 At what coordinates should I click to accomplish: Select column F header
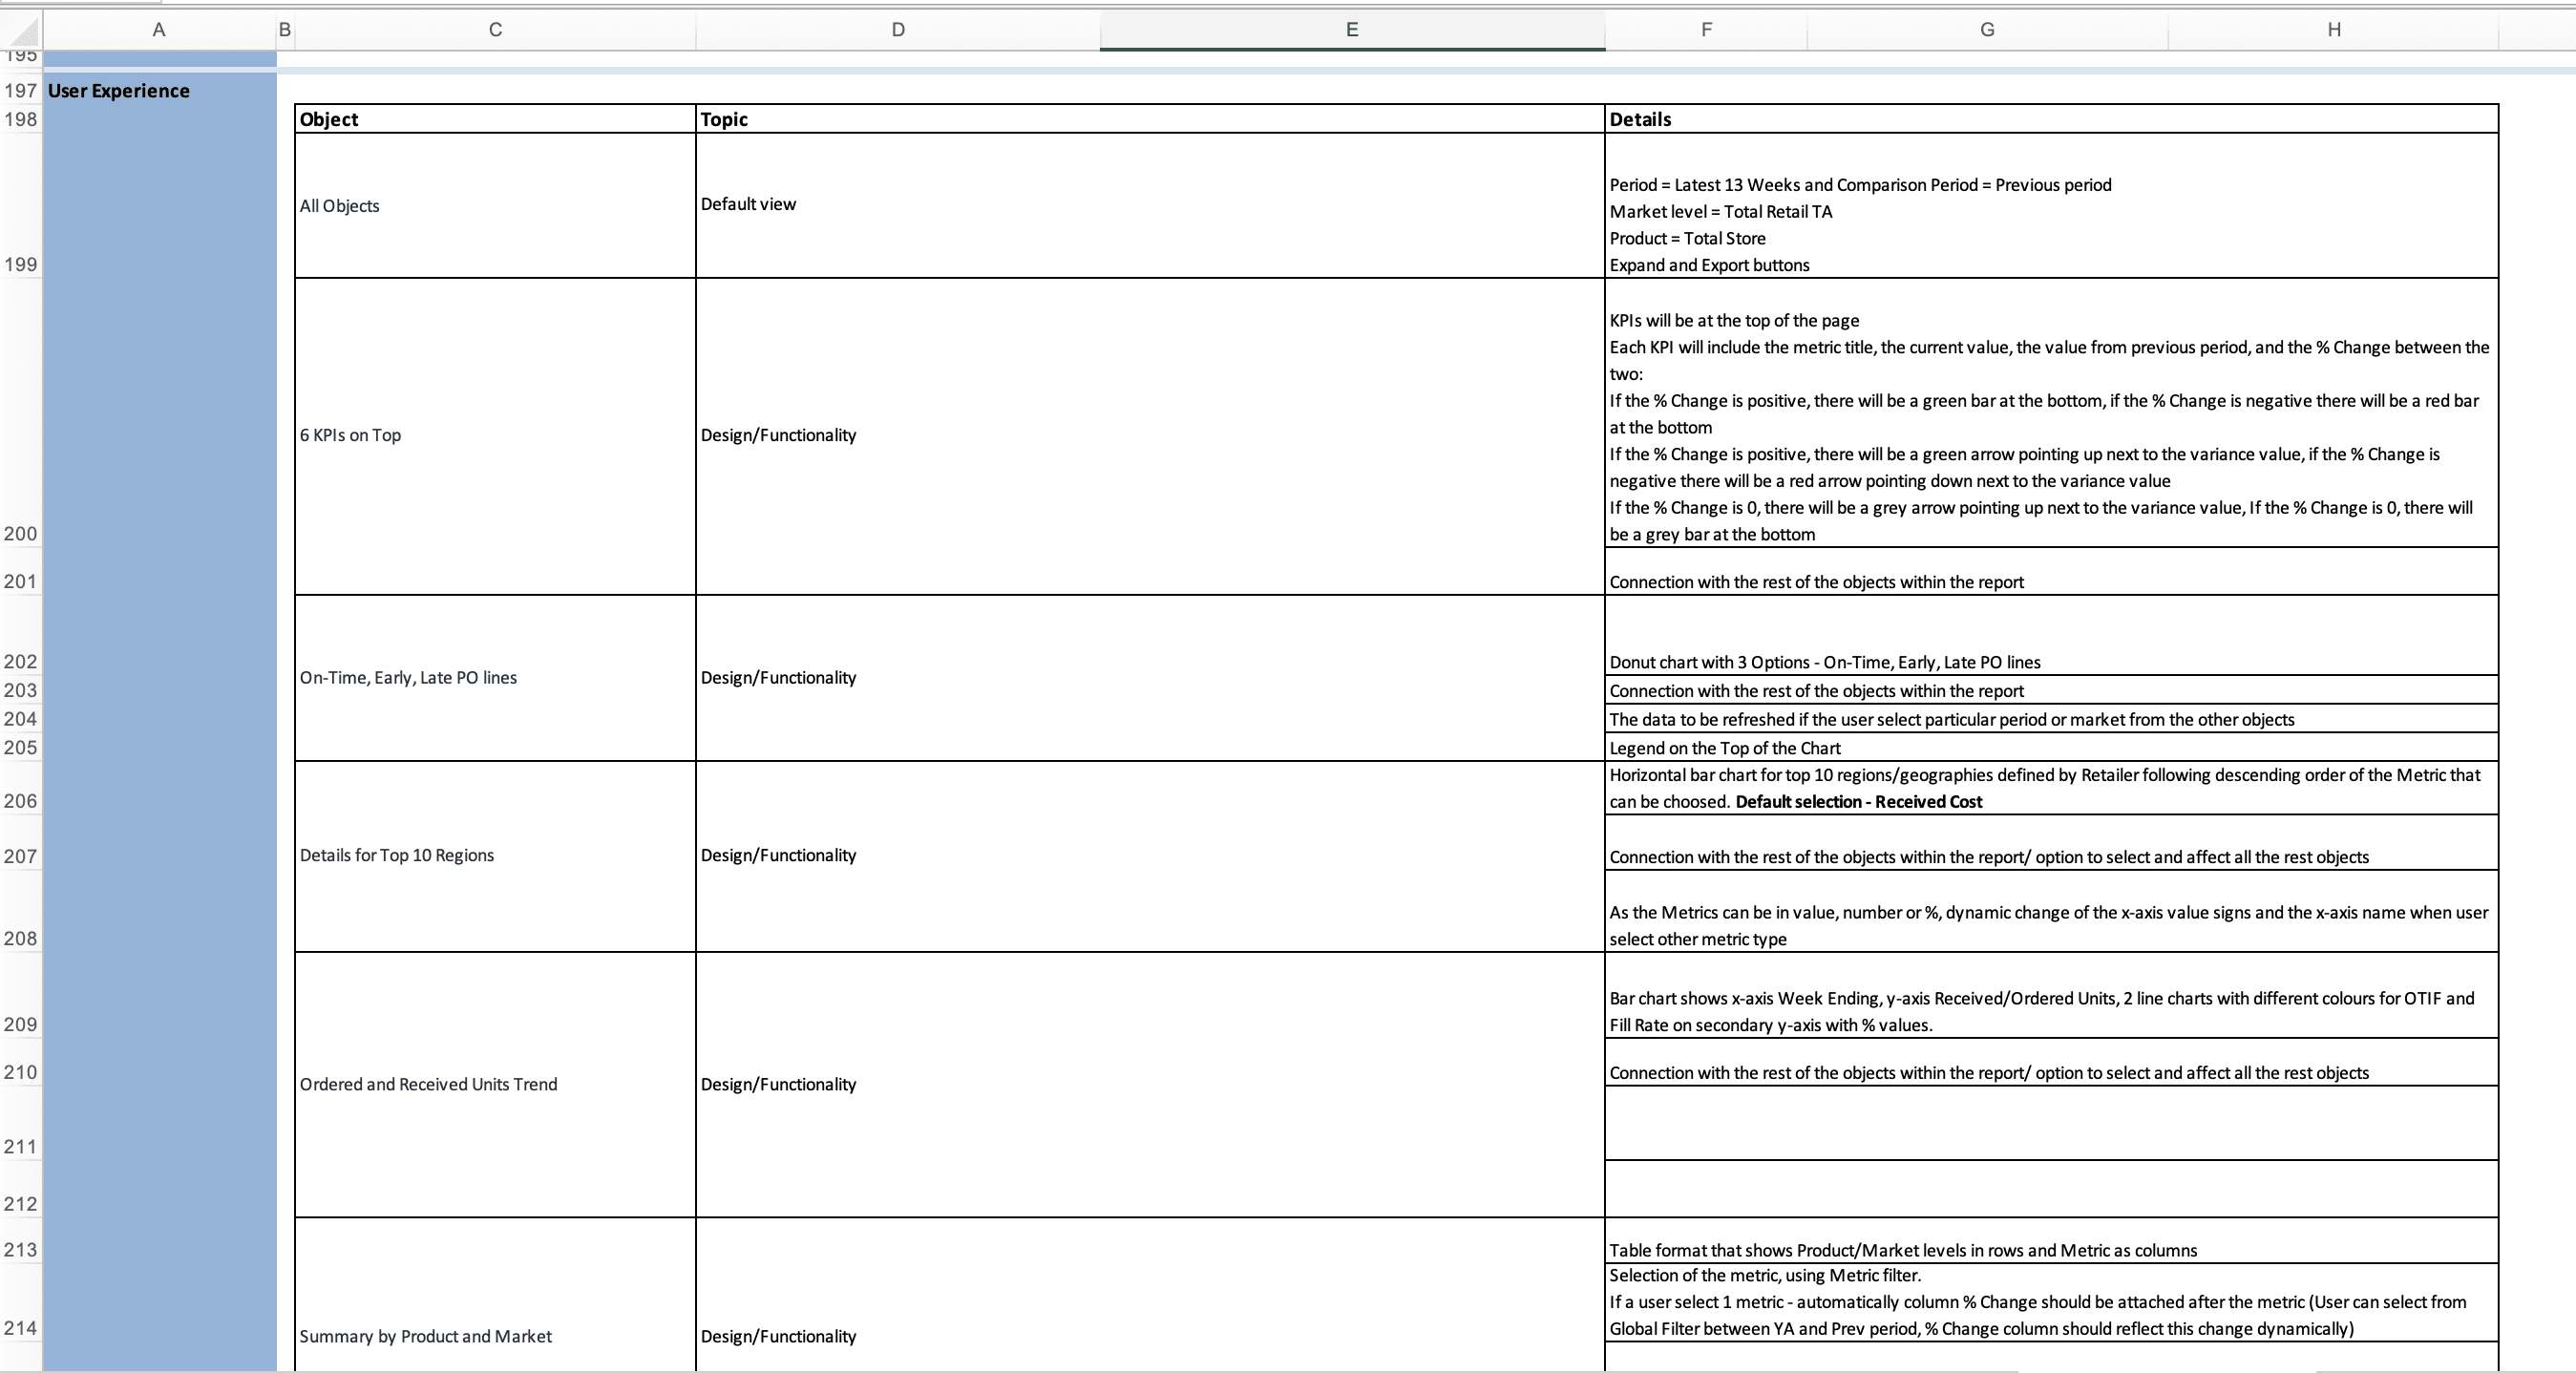[x=1706, y=30]
